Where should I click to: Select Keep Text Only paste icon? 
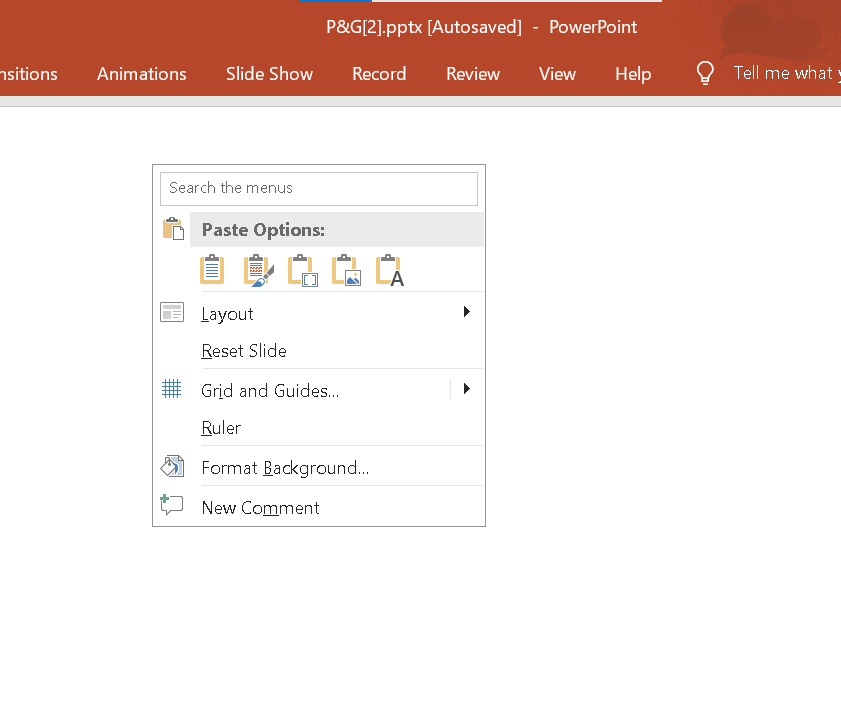pos(390,270)
